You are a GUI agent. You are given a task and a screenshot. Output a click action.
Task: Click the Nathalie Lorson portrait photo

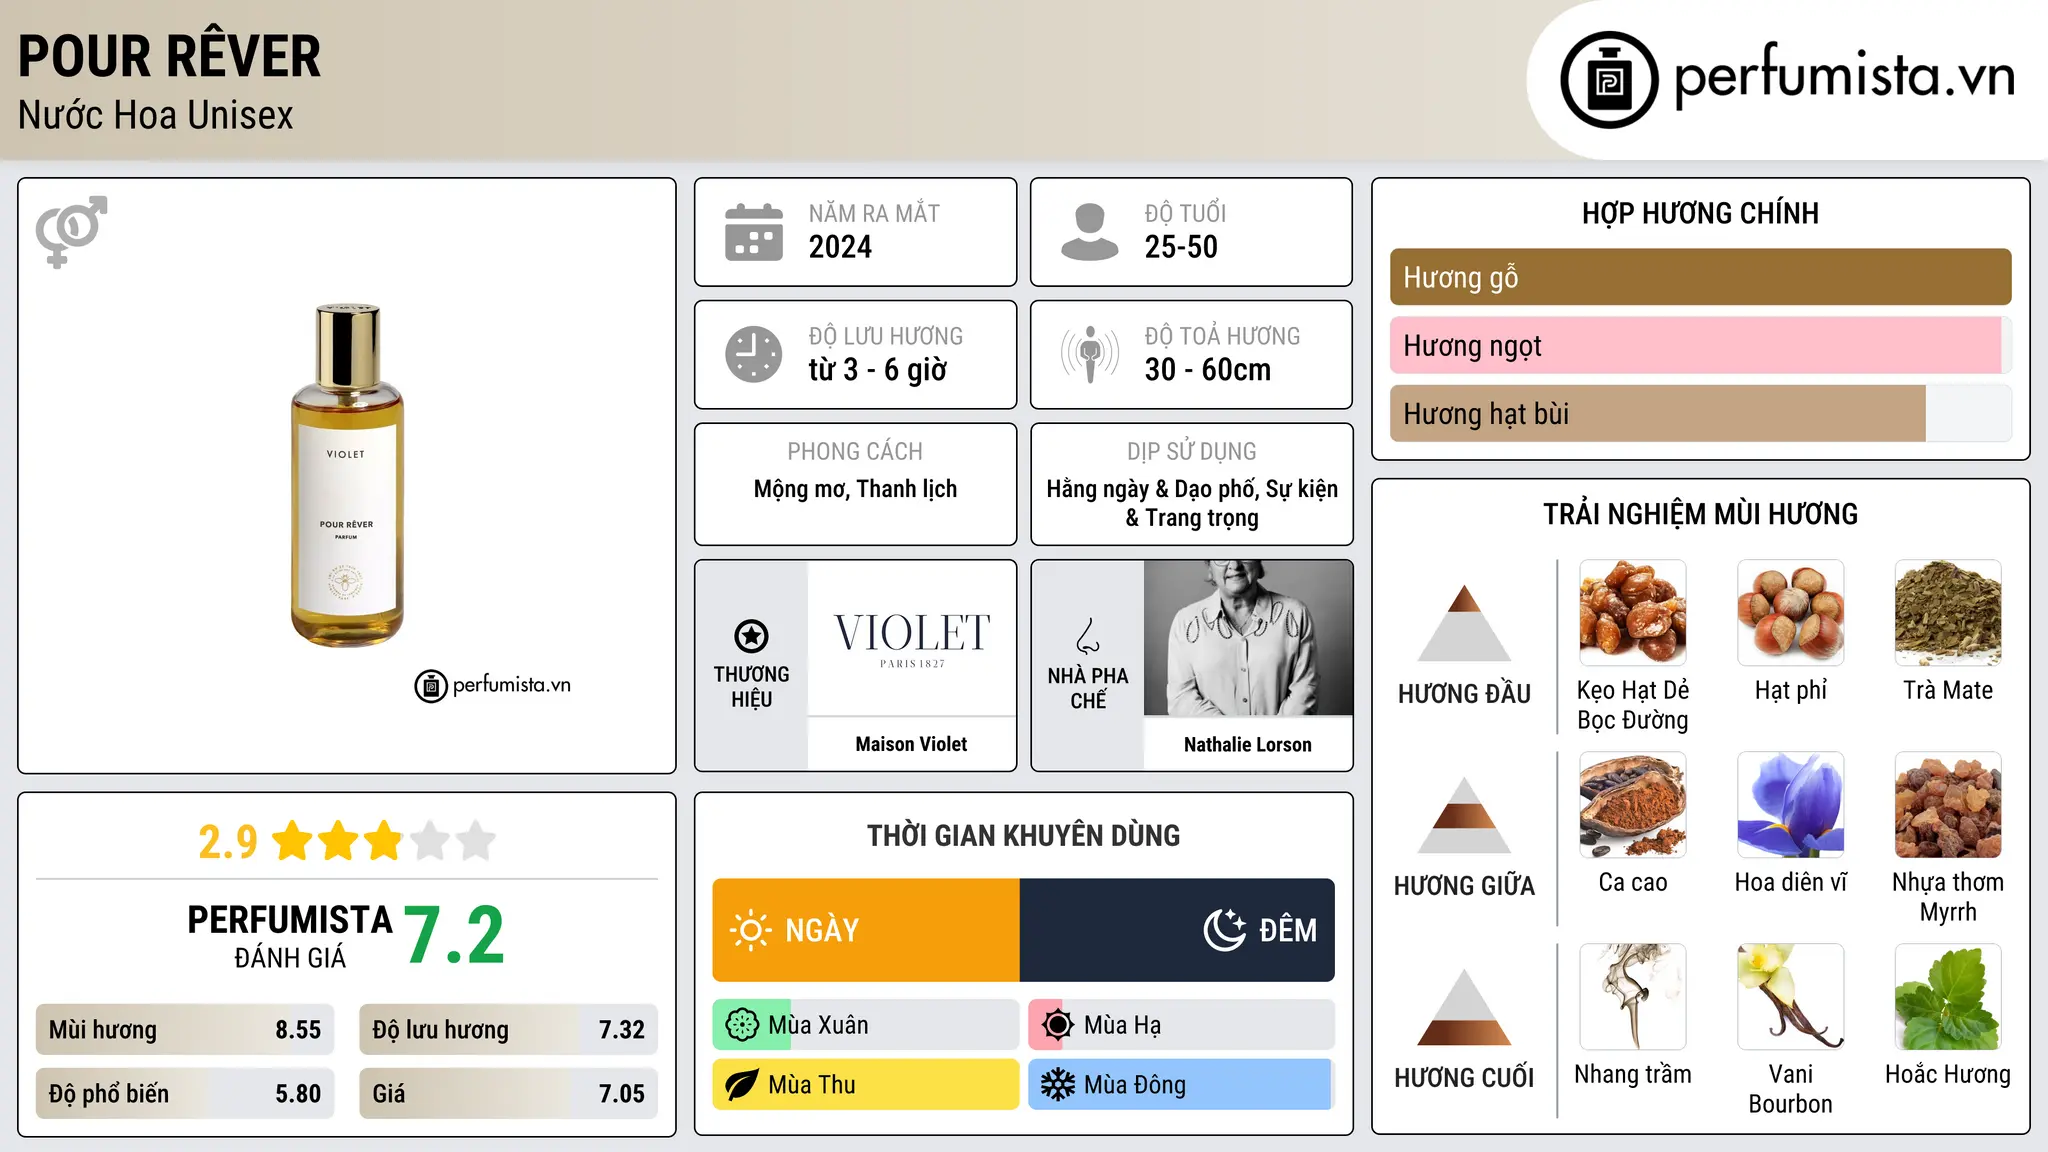click(1248, 638)
